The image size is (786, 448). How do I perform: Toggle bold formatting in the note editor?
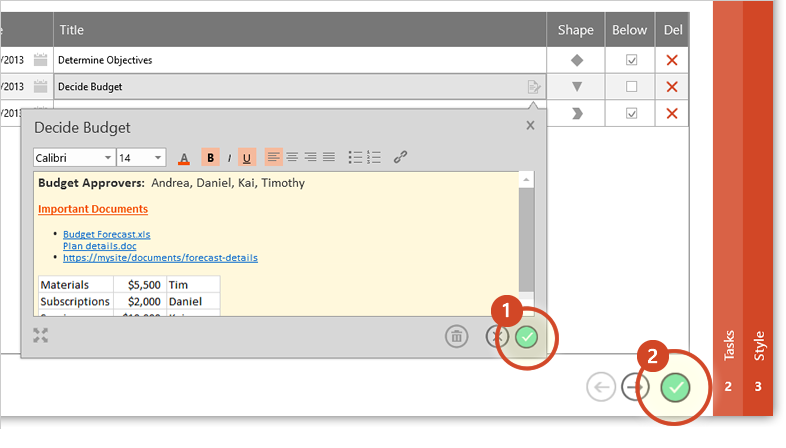211,157
